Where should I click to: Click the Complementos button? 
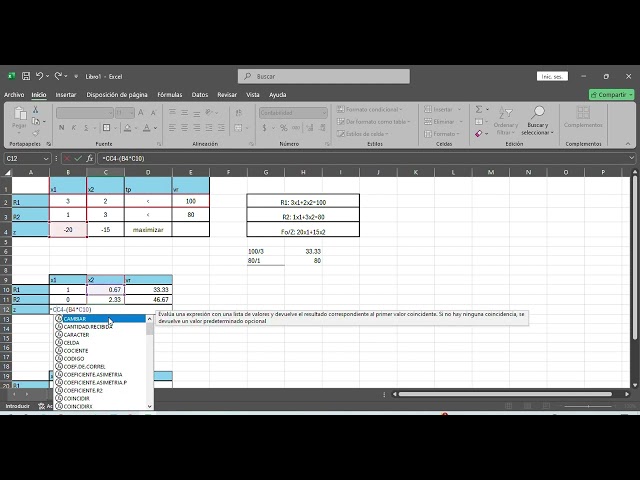point(583,117)
